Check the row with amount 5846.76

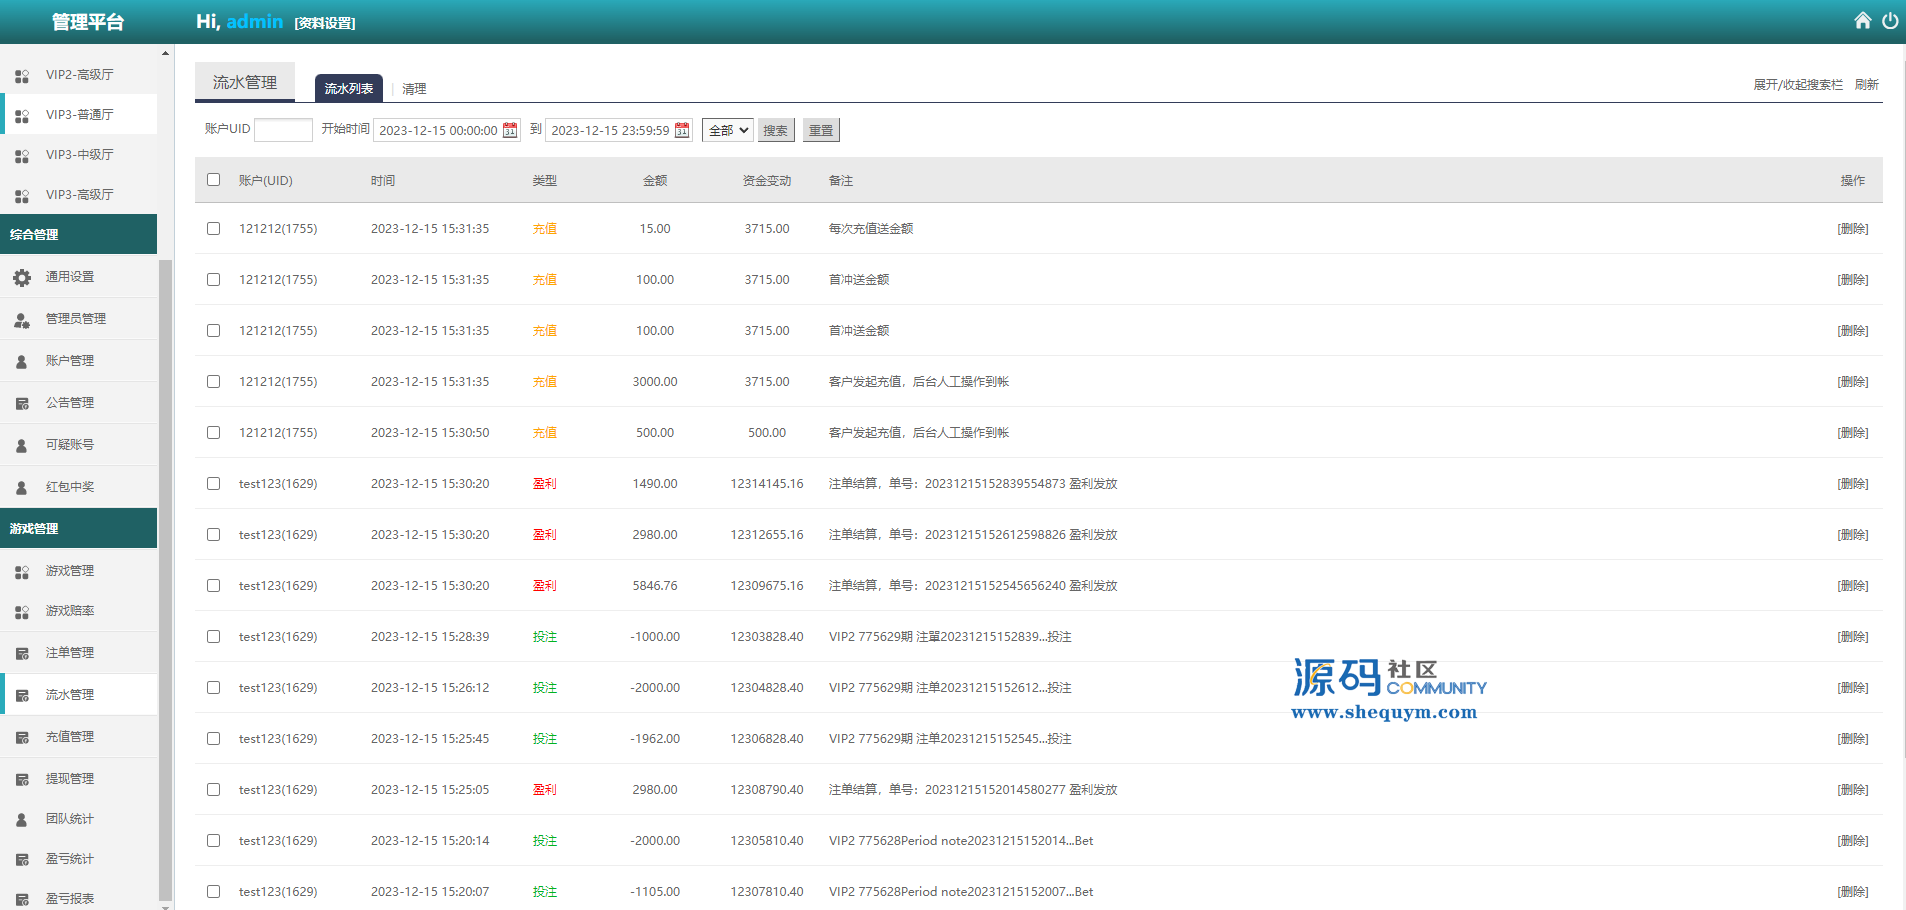(213, 585)
